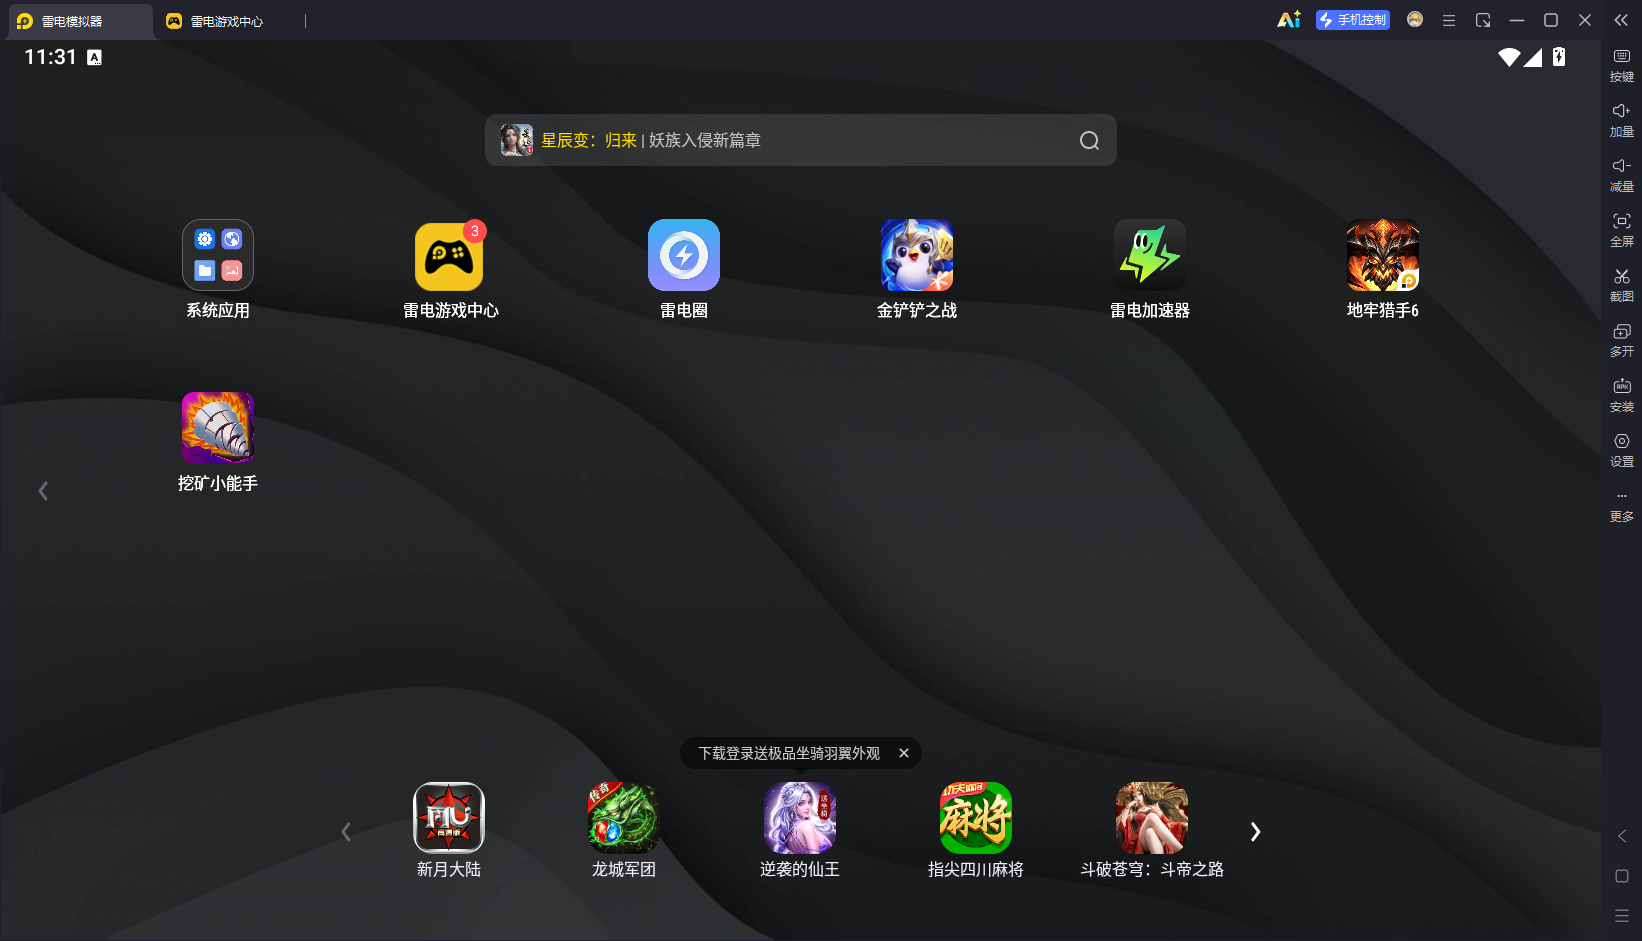Open the 雷电圈 app icon
1642x941 pixels.
[684, 255]
